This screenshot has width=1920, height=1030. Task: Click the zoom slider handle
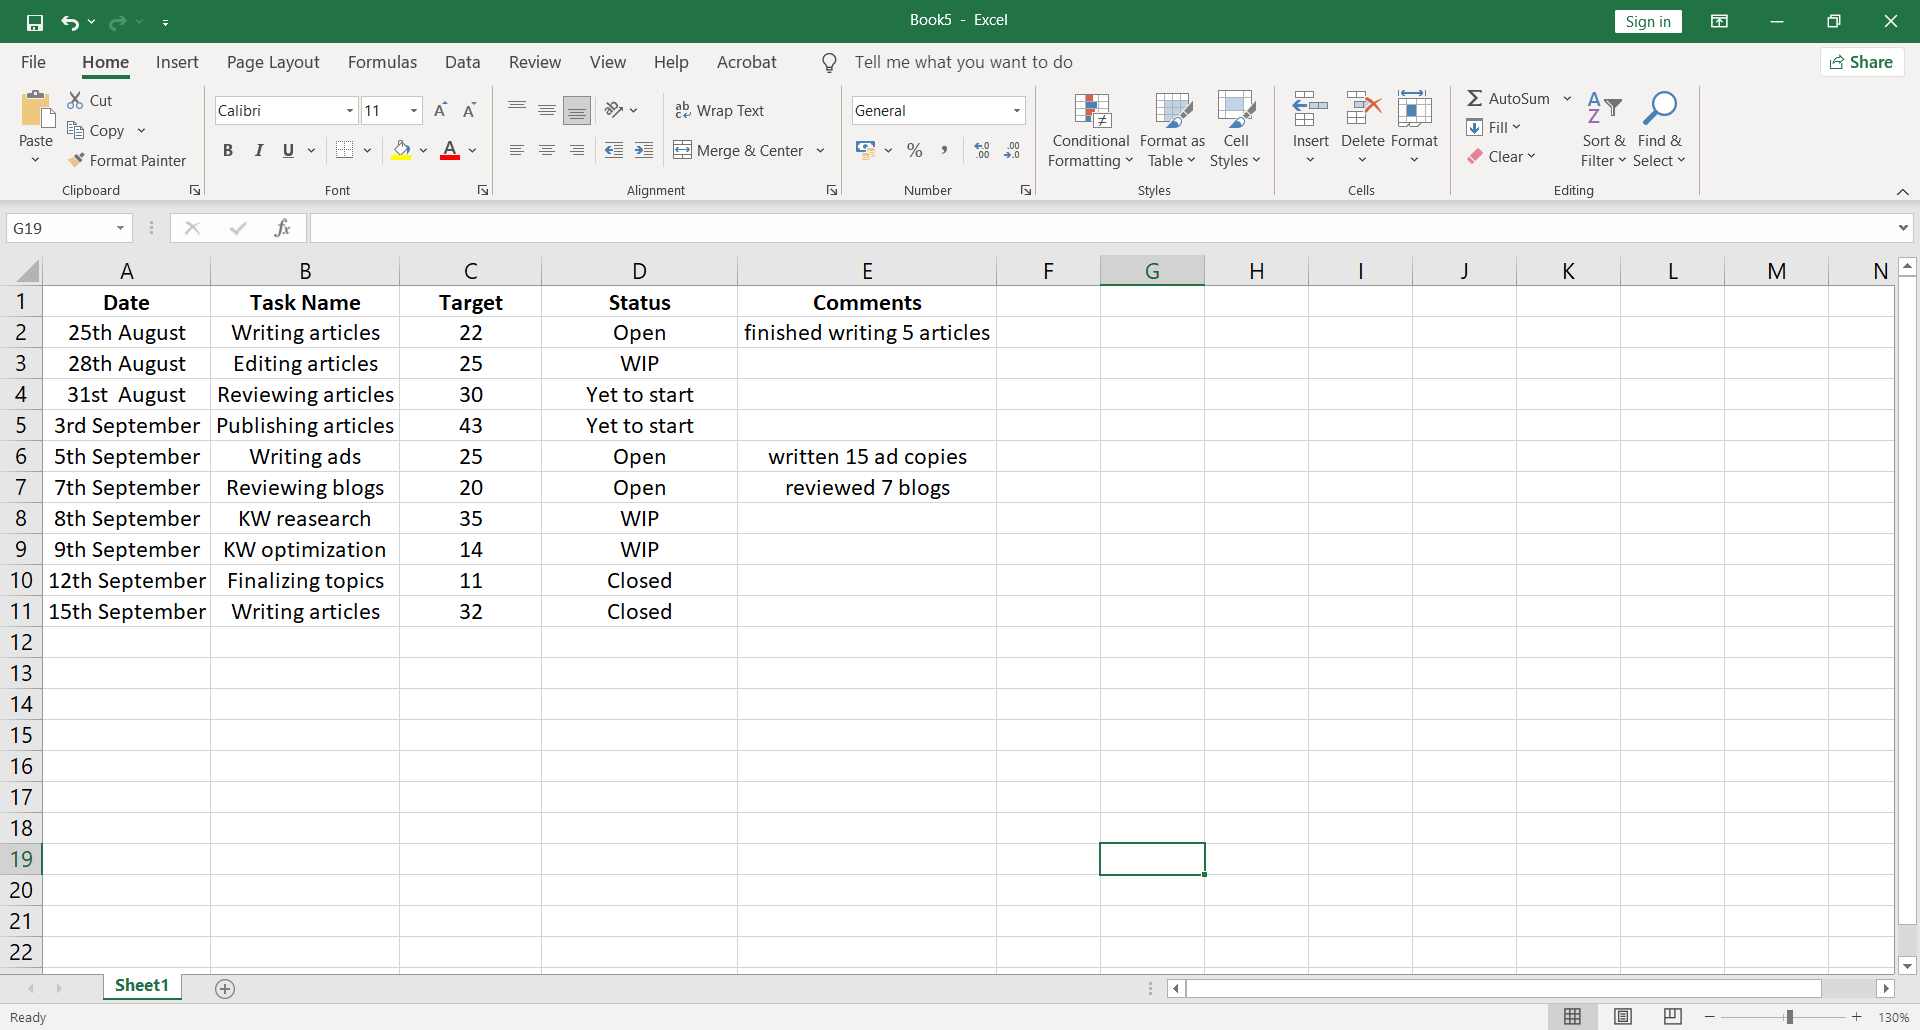coord(1789,1017)
